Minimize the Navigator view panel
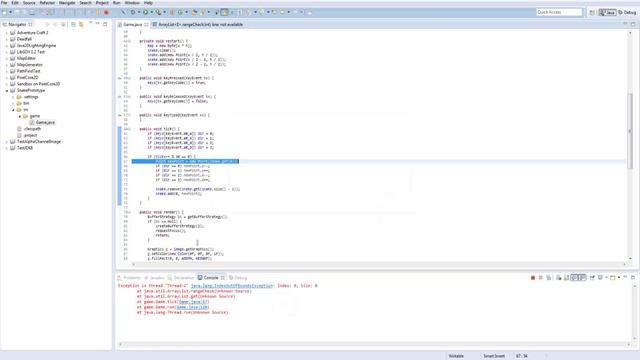This screenshot has height=360, width=640. [x=97, y=24]
